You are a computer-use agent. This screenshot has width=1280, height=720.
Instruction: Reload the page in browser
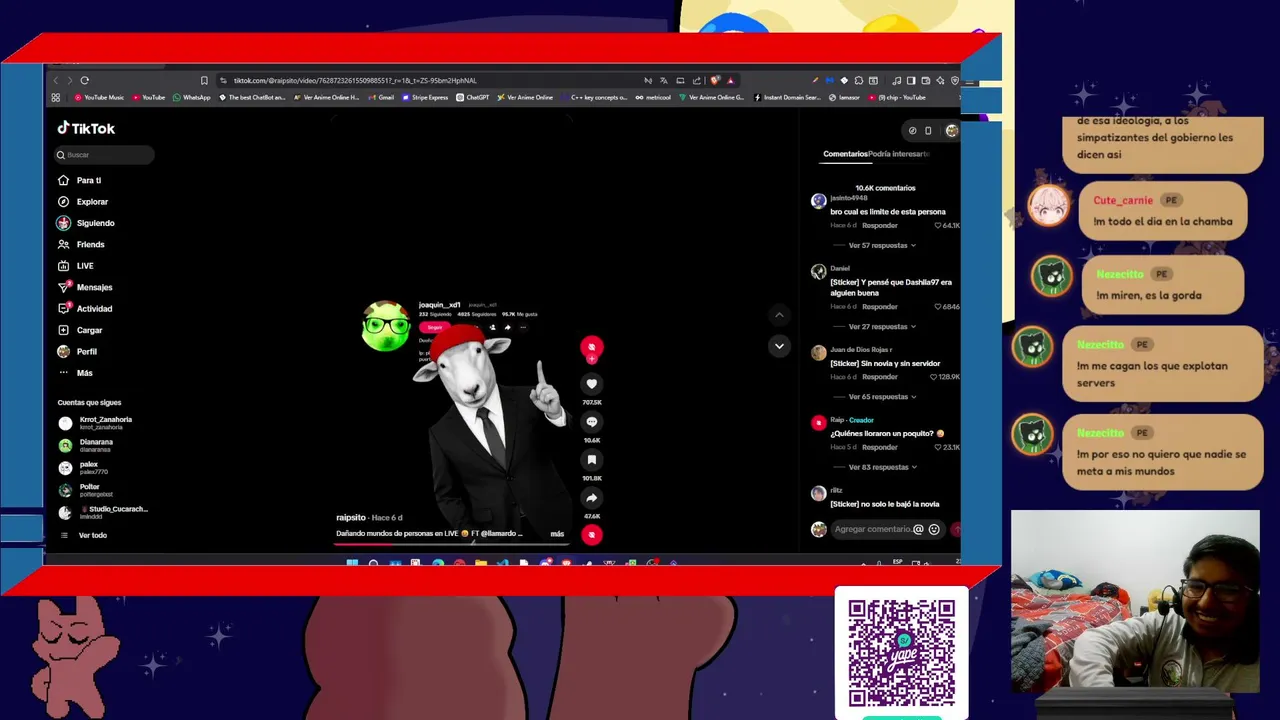[85, 81]
